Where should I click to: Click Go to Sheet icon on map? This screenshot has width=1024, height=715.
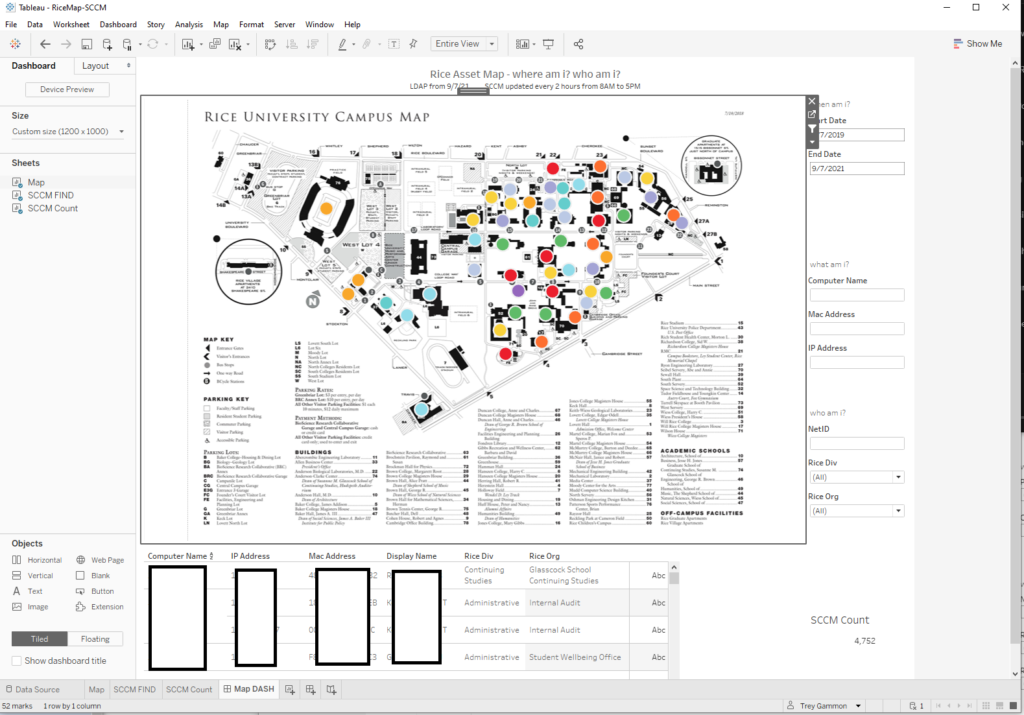coord(812,114)
